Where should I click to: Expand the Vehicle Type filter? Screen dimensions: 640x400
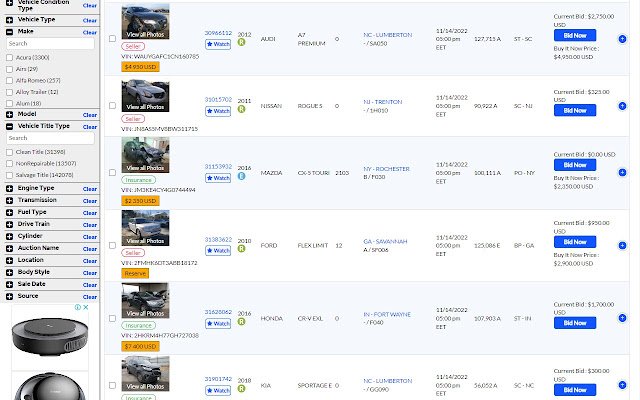[9, 20]
